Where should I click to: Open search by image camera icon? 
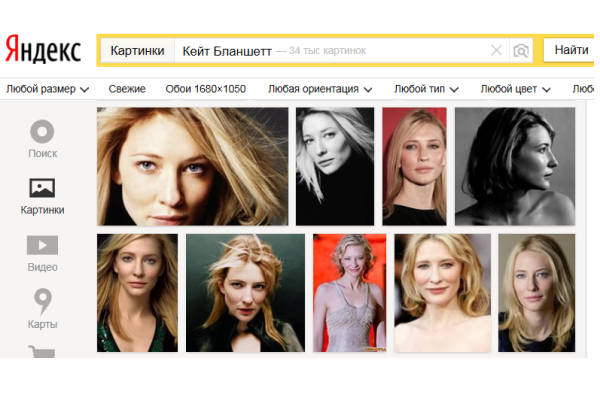click(520, 50)
